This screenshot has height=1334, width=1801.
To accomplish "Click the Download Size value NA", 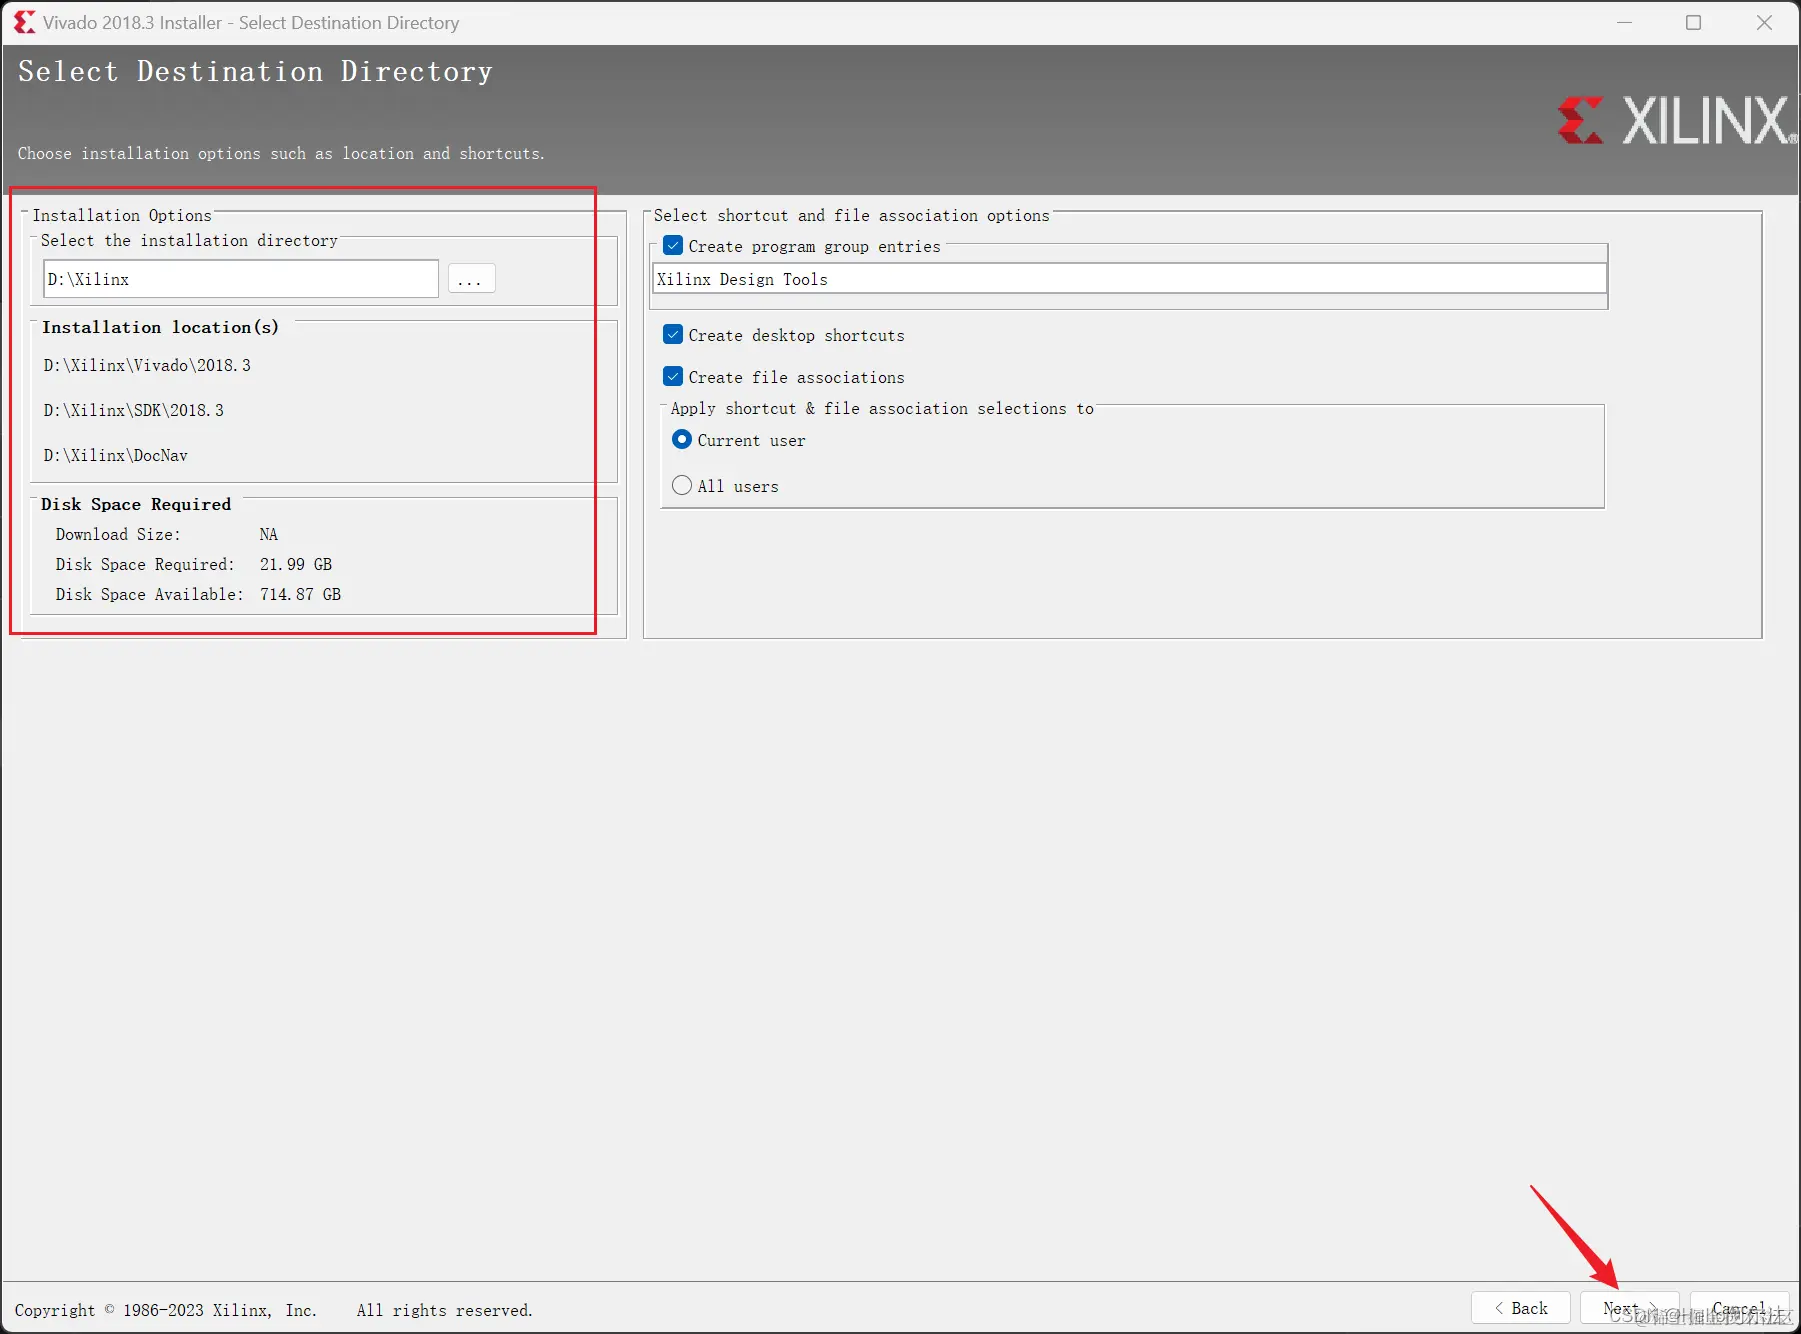I will click(x=269, y=534).
